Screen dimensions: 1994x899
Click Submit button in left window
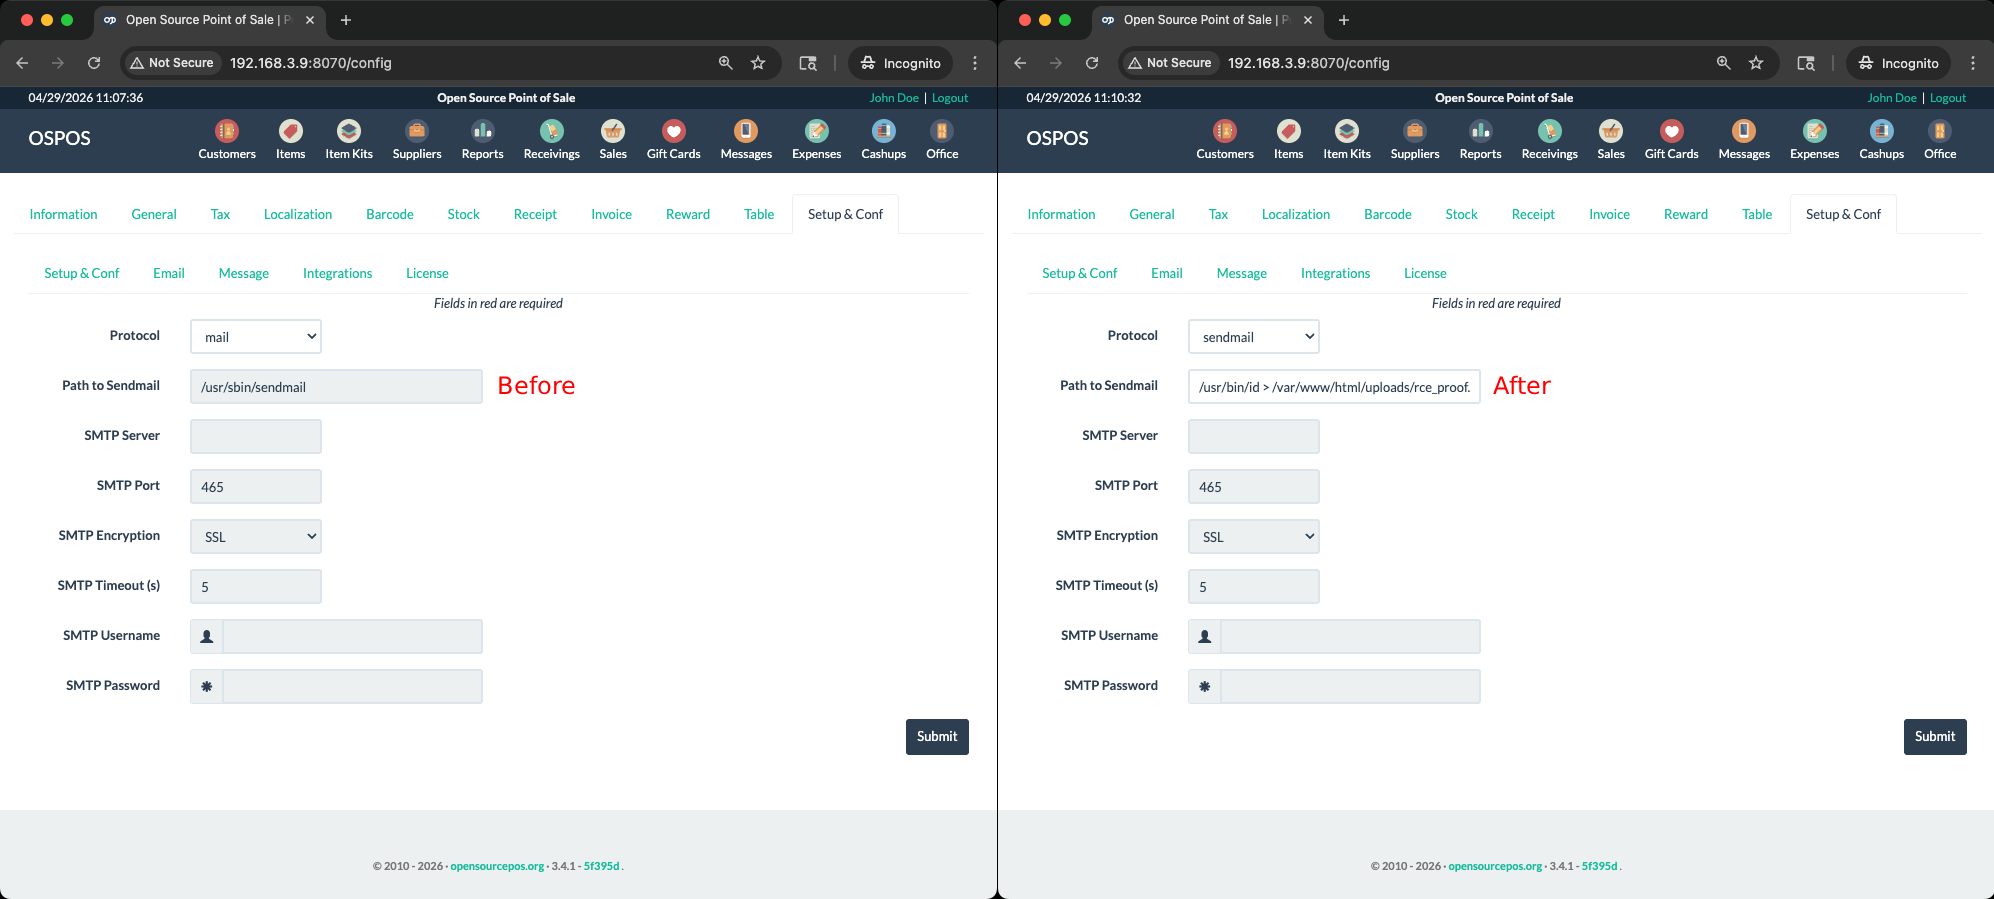pyautogui.click(x=937, y=737)
